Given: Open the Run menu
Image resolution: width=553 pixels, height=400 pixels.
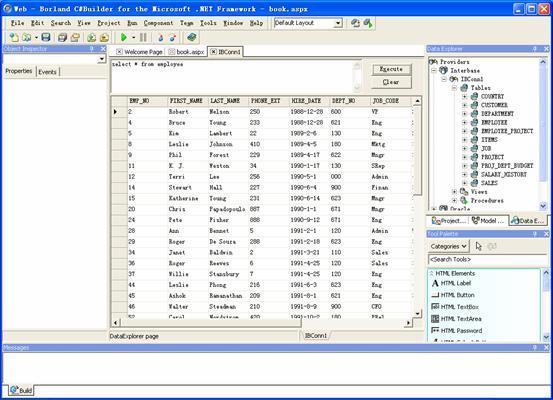Looking at the screenshot, I should tap(132, 23).
